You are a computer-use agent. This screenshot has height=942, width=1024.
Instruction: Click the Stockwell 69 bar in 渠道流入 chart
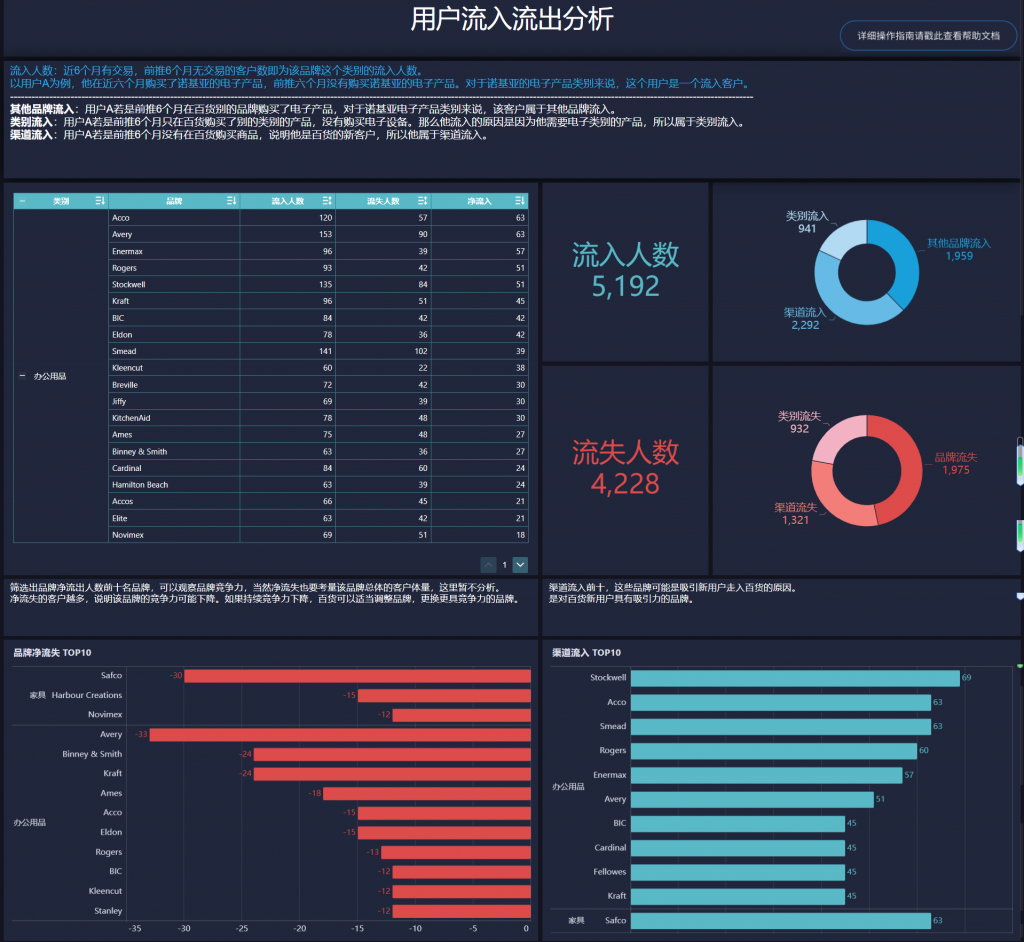tap(795, 678)
